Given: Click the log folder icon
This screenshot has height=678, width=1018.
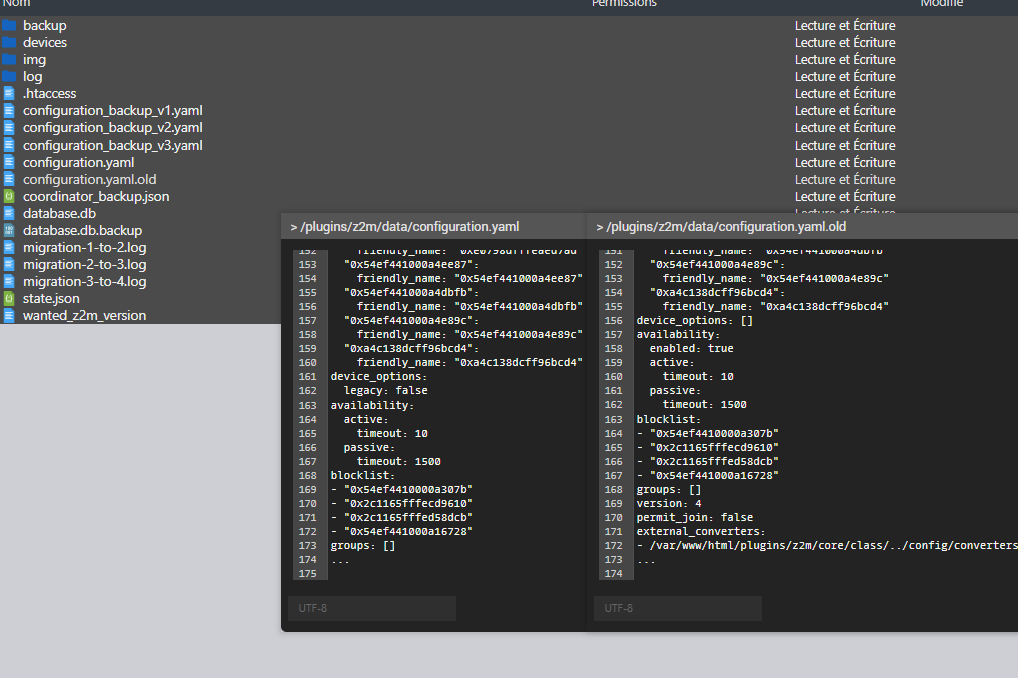Looking at the screenshot, I should [9, 76].
